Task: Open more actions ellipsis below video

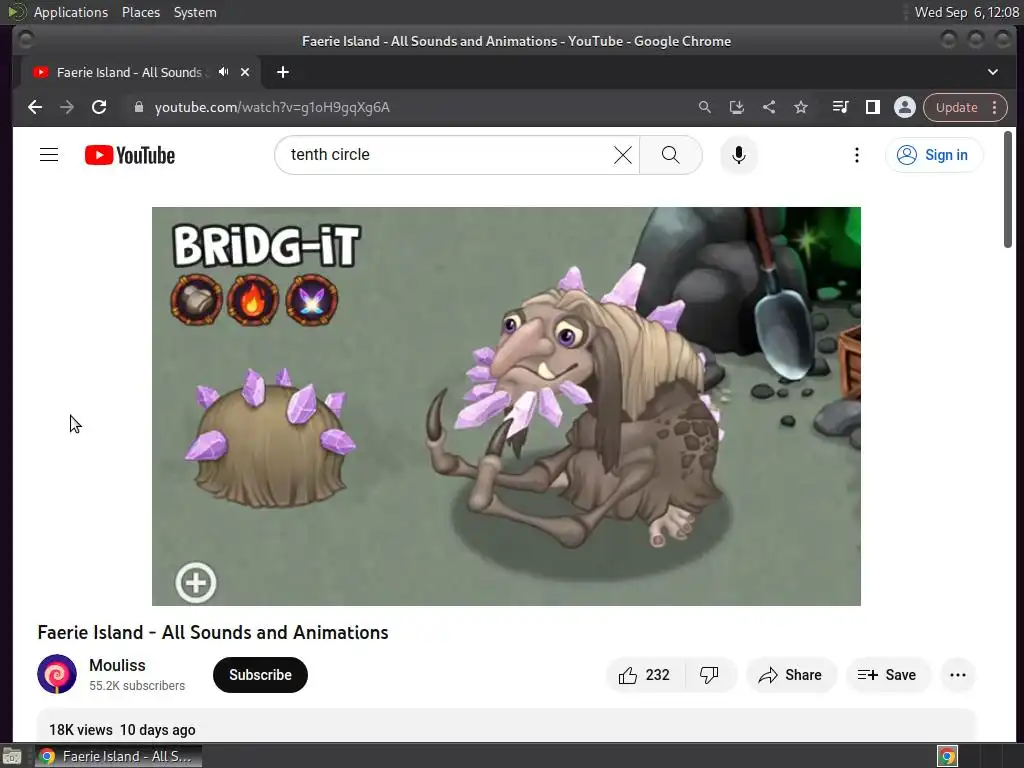Action: pos(958,675)
